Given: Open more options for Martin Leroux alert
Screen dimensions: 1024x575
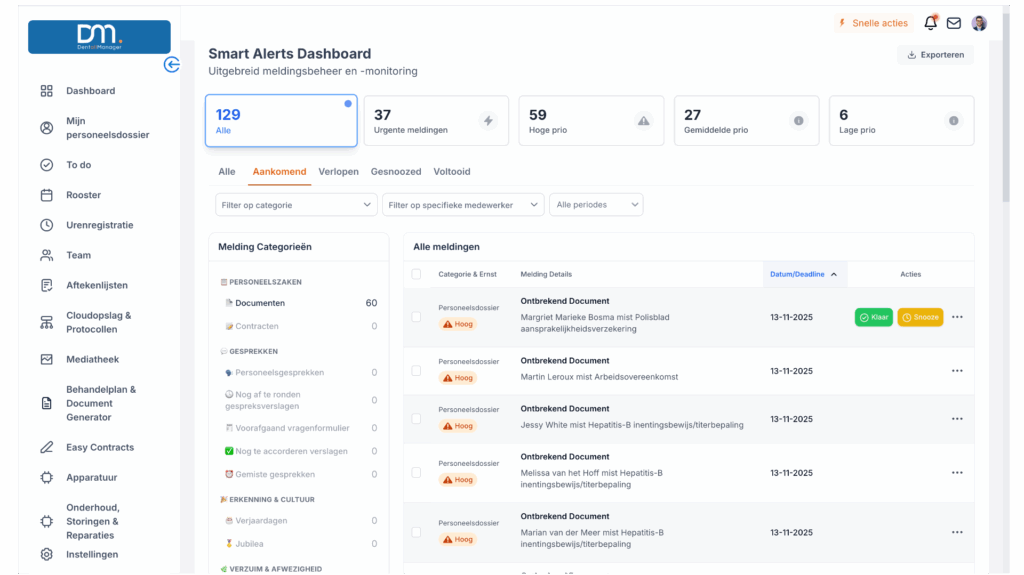Looking at the screenshot, I should (x=957, y=370).
